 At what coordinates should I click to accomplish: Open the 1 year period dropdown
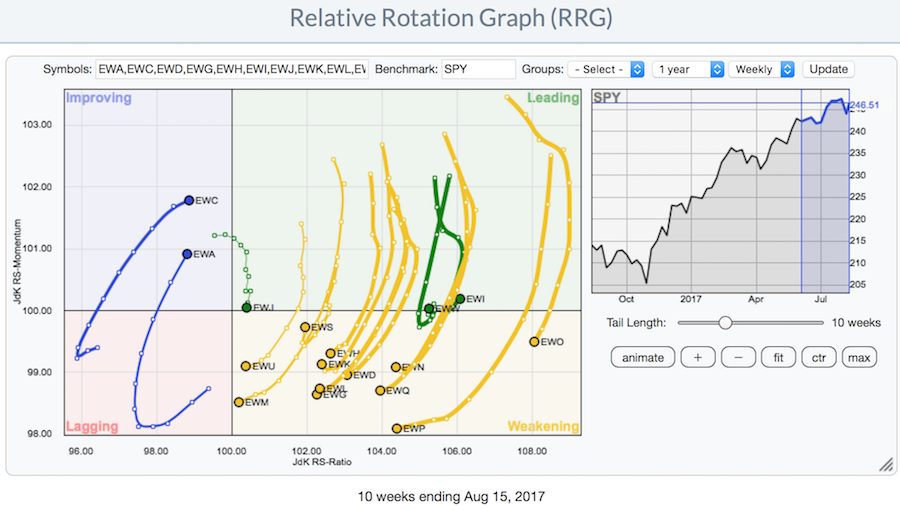pyautogui.click(x=688, y=69)
